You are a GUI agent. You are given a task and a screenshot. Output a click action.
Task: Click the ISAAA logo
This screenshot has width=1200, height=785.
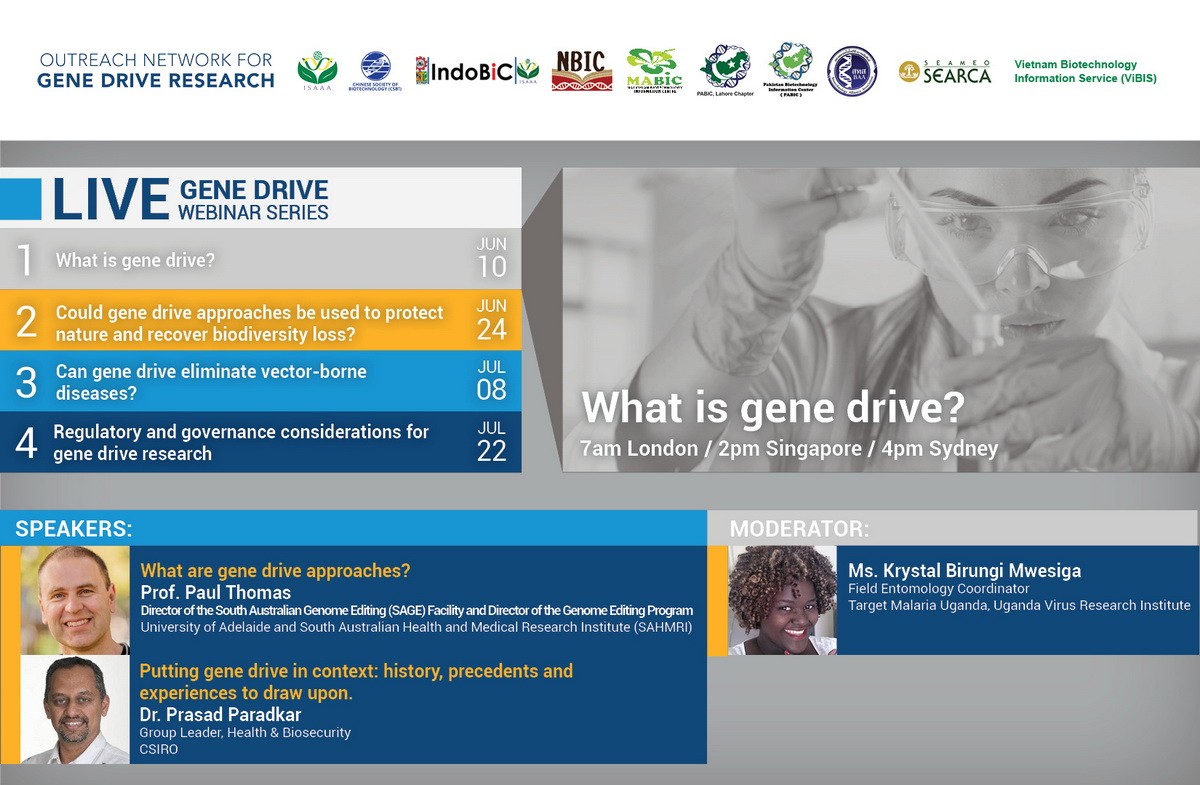click(x=317, y=70)
